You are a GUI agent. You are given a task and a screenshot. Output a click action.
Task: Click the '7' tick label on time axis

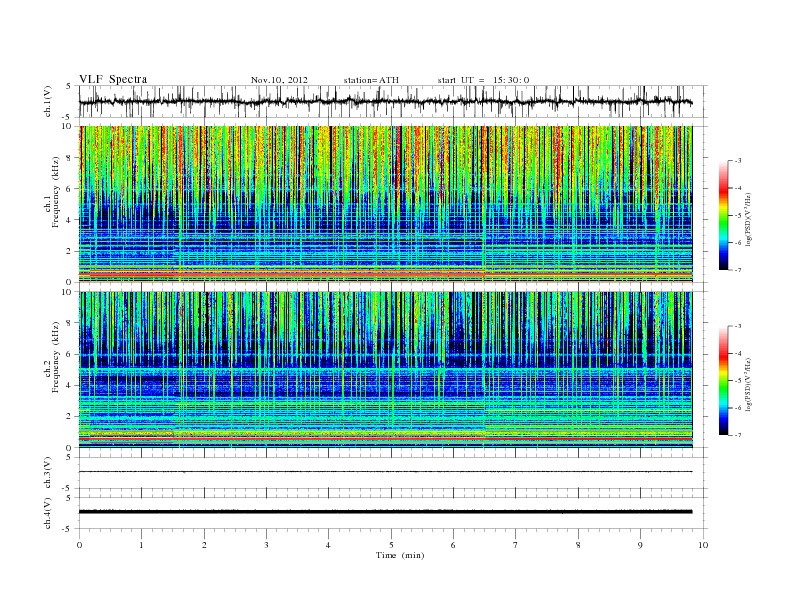516,545
